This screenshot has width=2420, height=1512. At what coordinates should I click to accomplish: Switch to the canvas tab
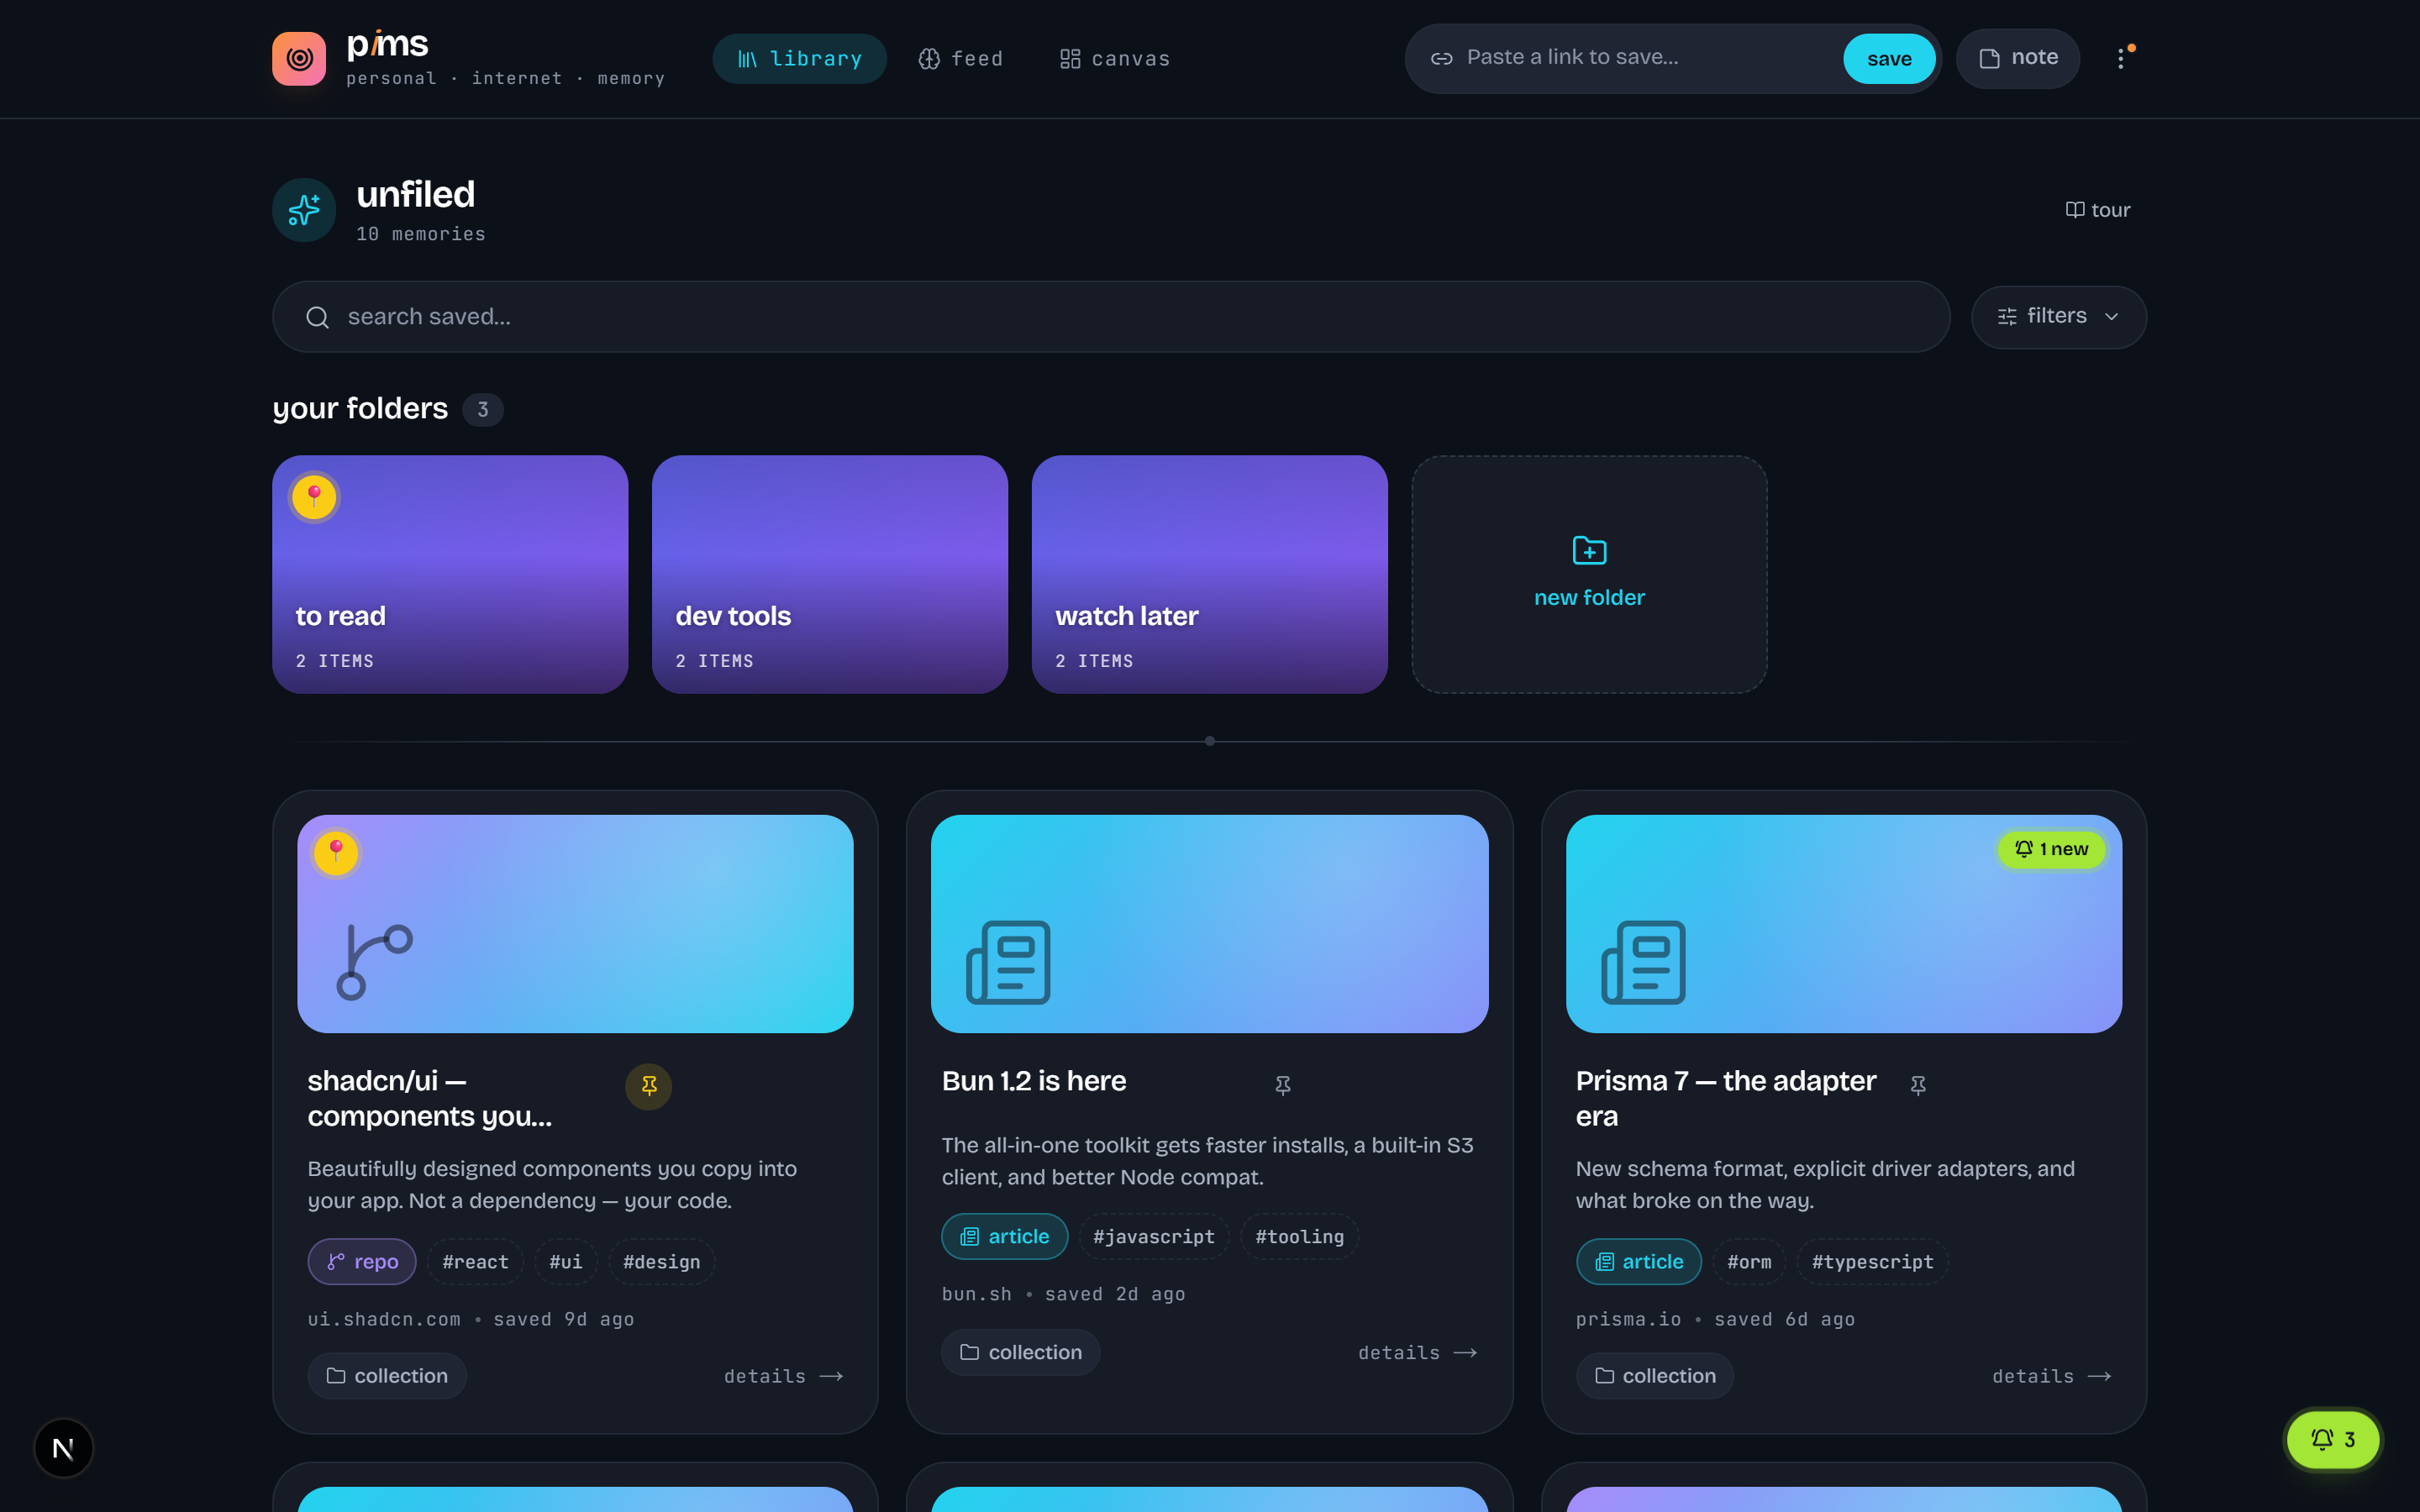click(x=1115, y=59)
